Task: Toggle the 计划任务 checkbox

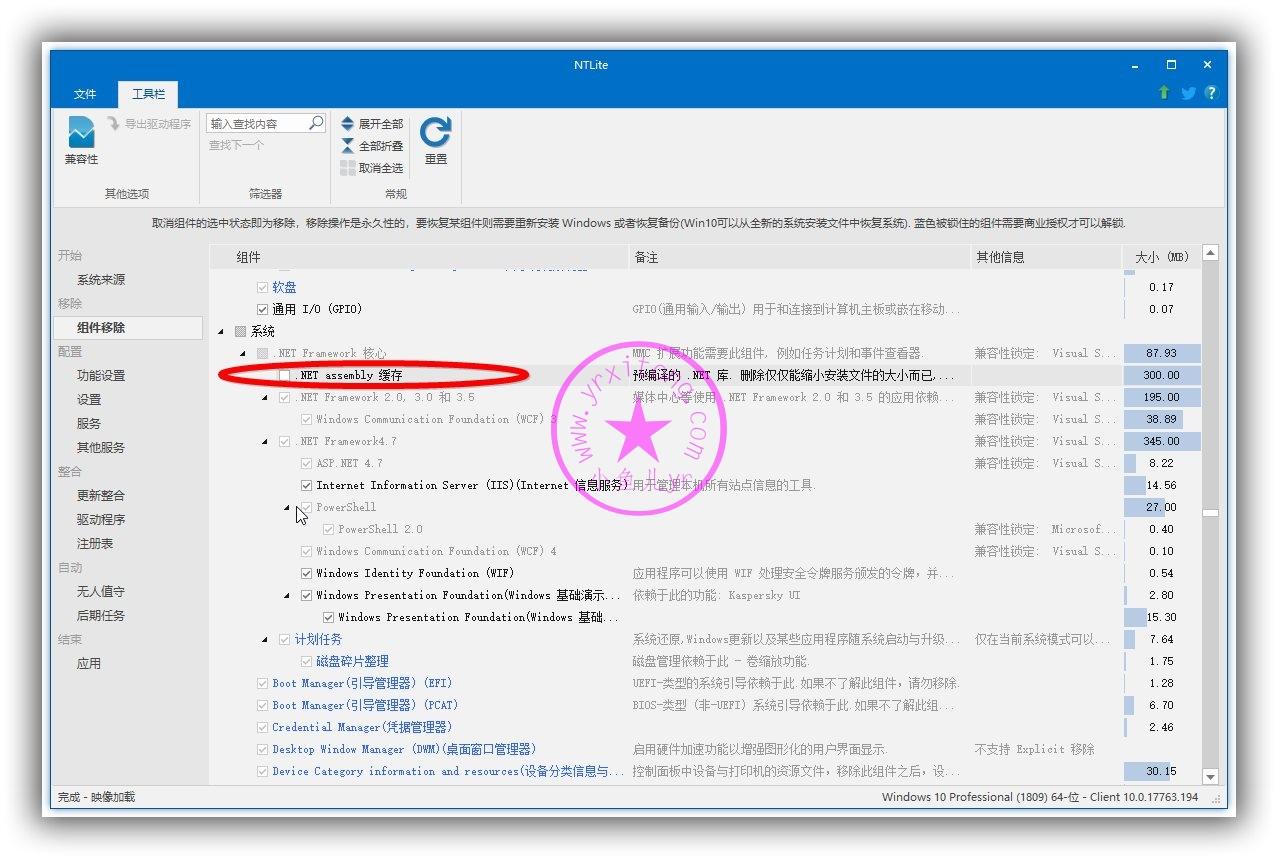Action: tap(285, 639)
